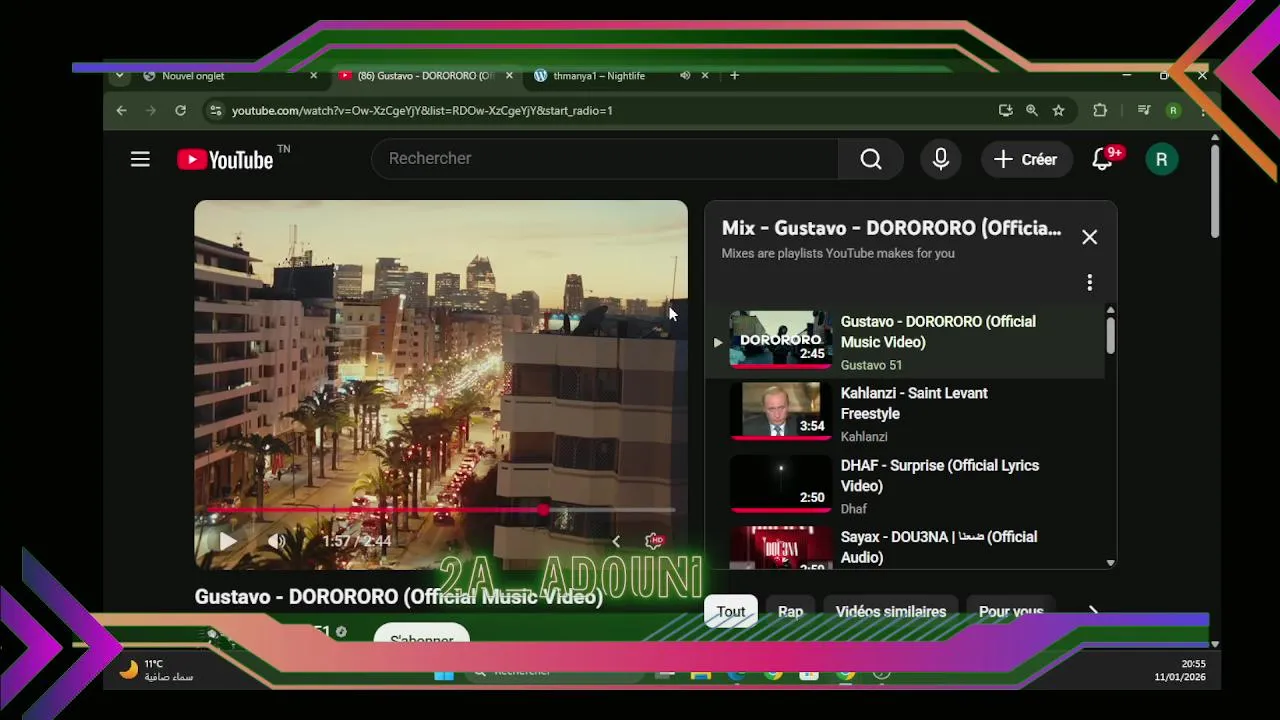Screen dimensions: 1280x720
Task: Click the 'Dhaf' channel name
Action: 854,509
